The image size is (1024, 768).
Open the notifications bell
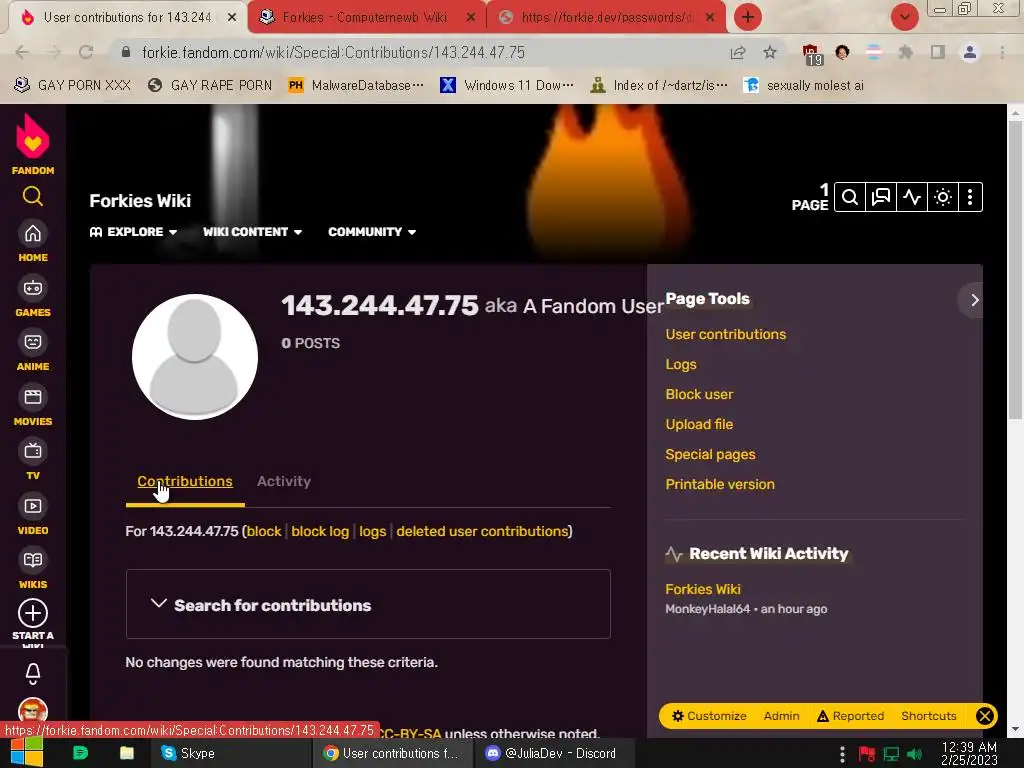pyautogui.click(x=33, y=673)
